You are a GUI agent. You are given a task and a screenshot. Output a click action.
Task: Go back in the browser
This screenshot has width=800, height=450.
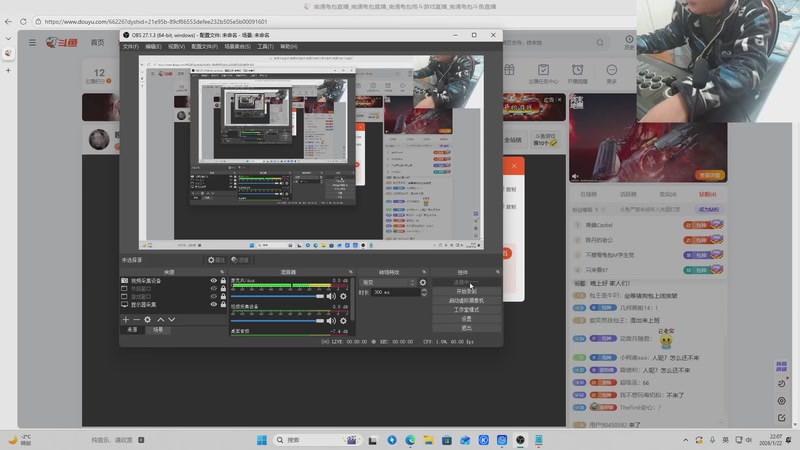point(8,21)
